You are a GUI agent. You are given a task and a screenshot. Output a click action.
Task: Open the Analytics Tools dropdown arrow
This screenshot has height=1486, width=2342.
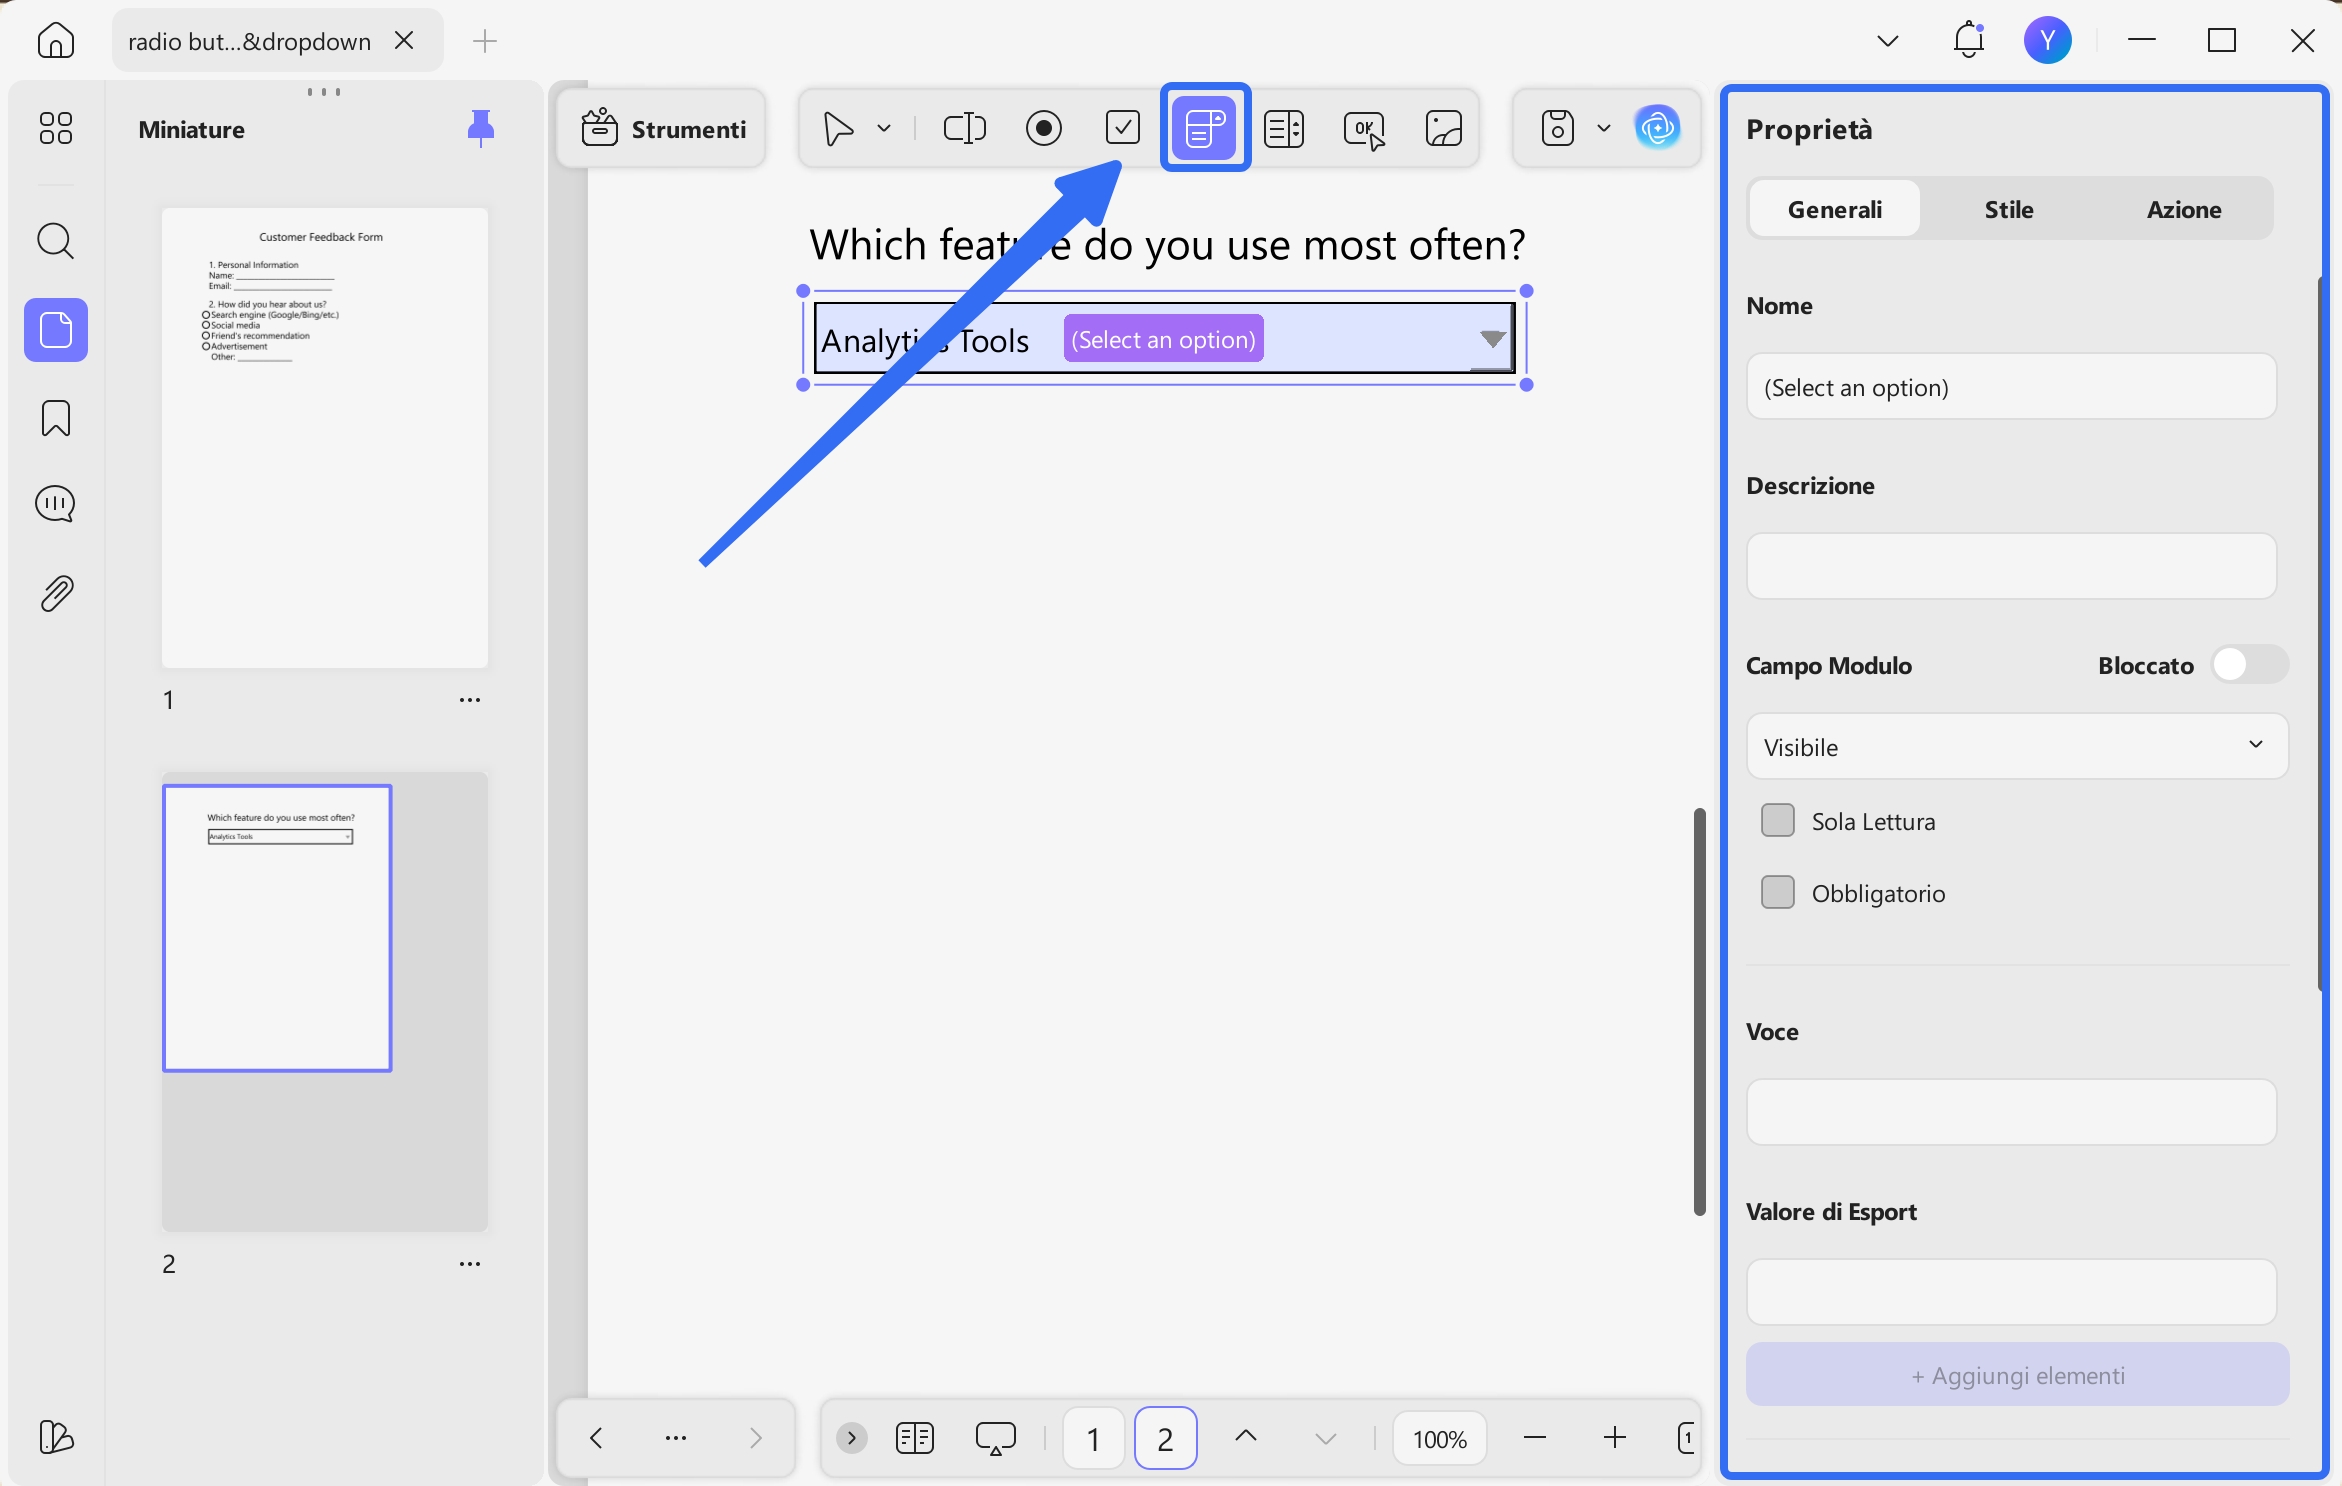coord(1493,340)
